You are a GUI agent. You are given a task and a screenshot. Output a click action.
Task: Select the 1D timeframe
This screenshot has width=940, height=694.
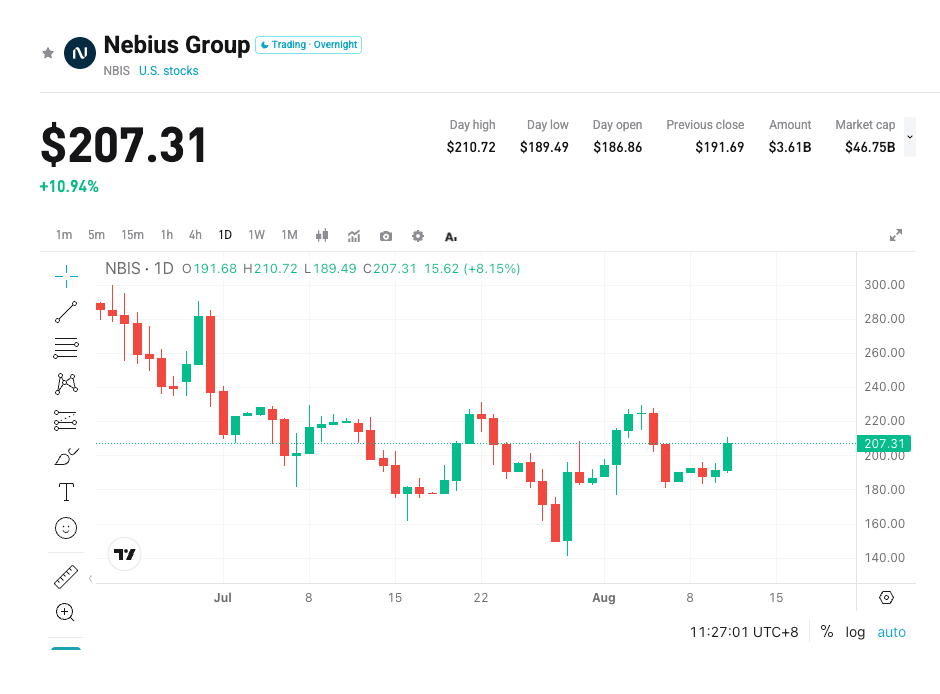(225, 235)
